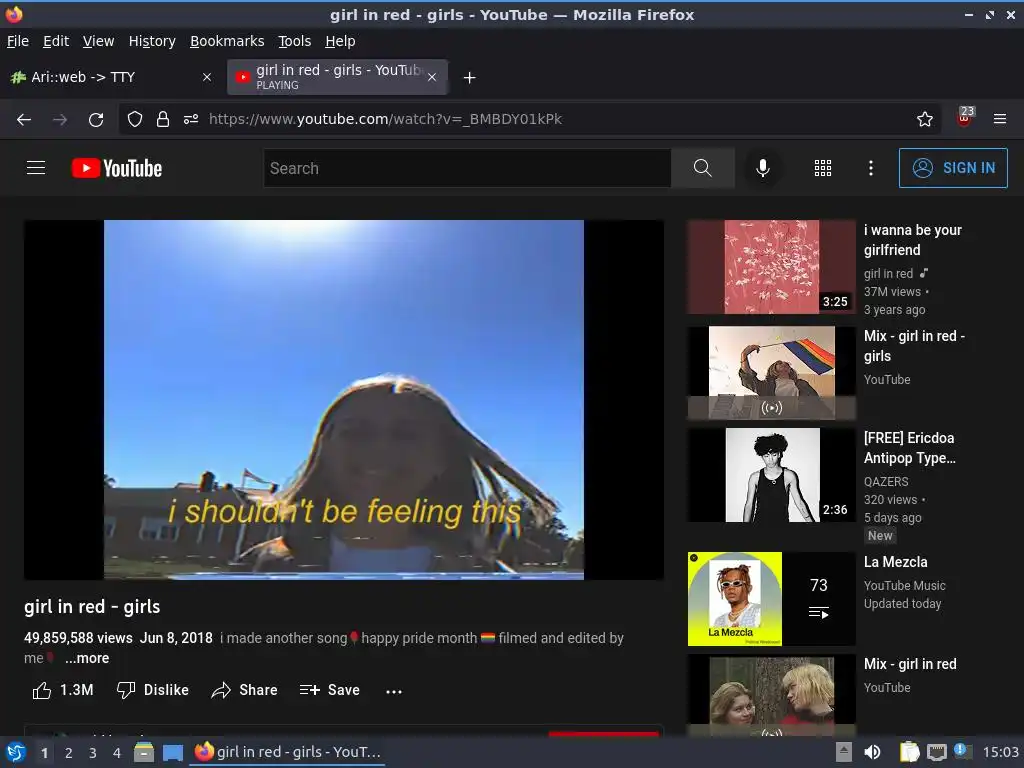Screen dimensions: 1024x768
Task: Open the Mix - girl in red - girls thumbnail
Action: click(771, 373)
